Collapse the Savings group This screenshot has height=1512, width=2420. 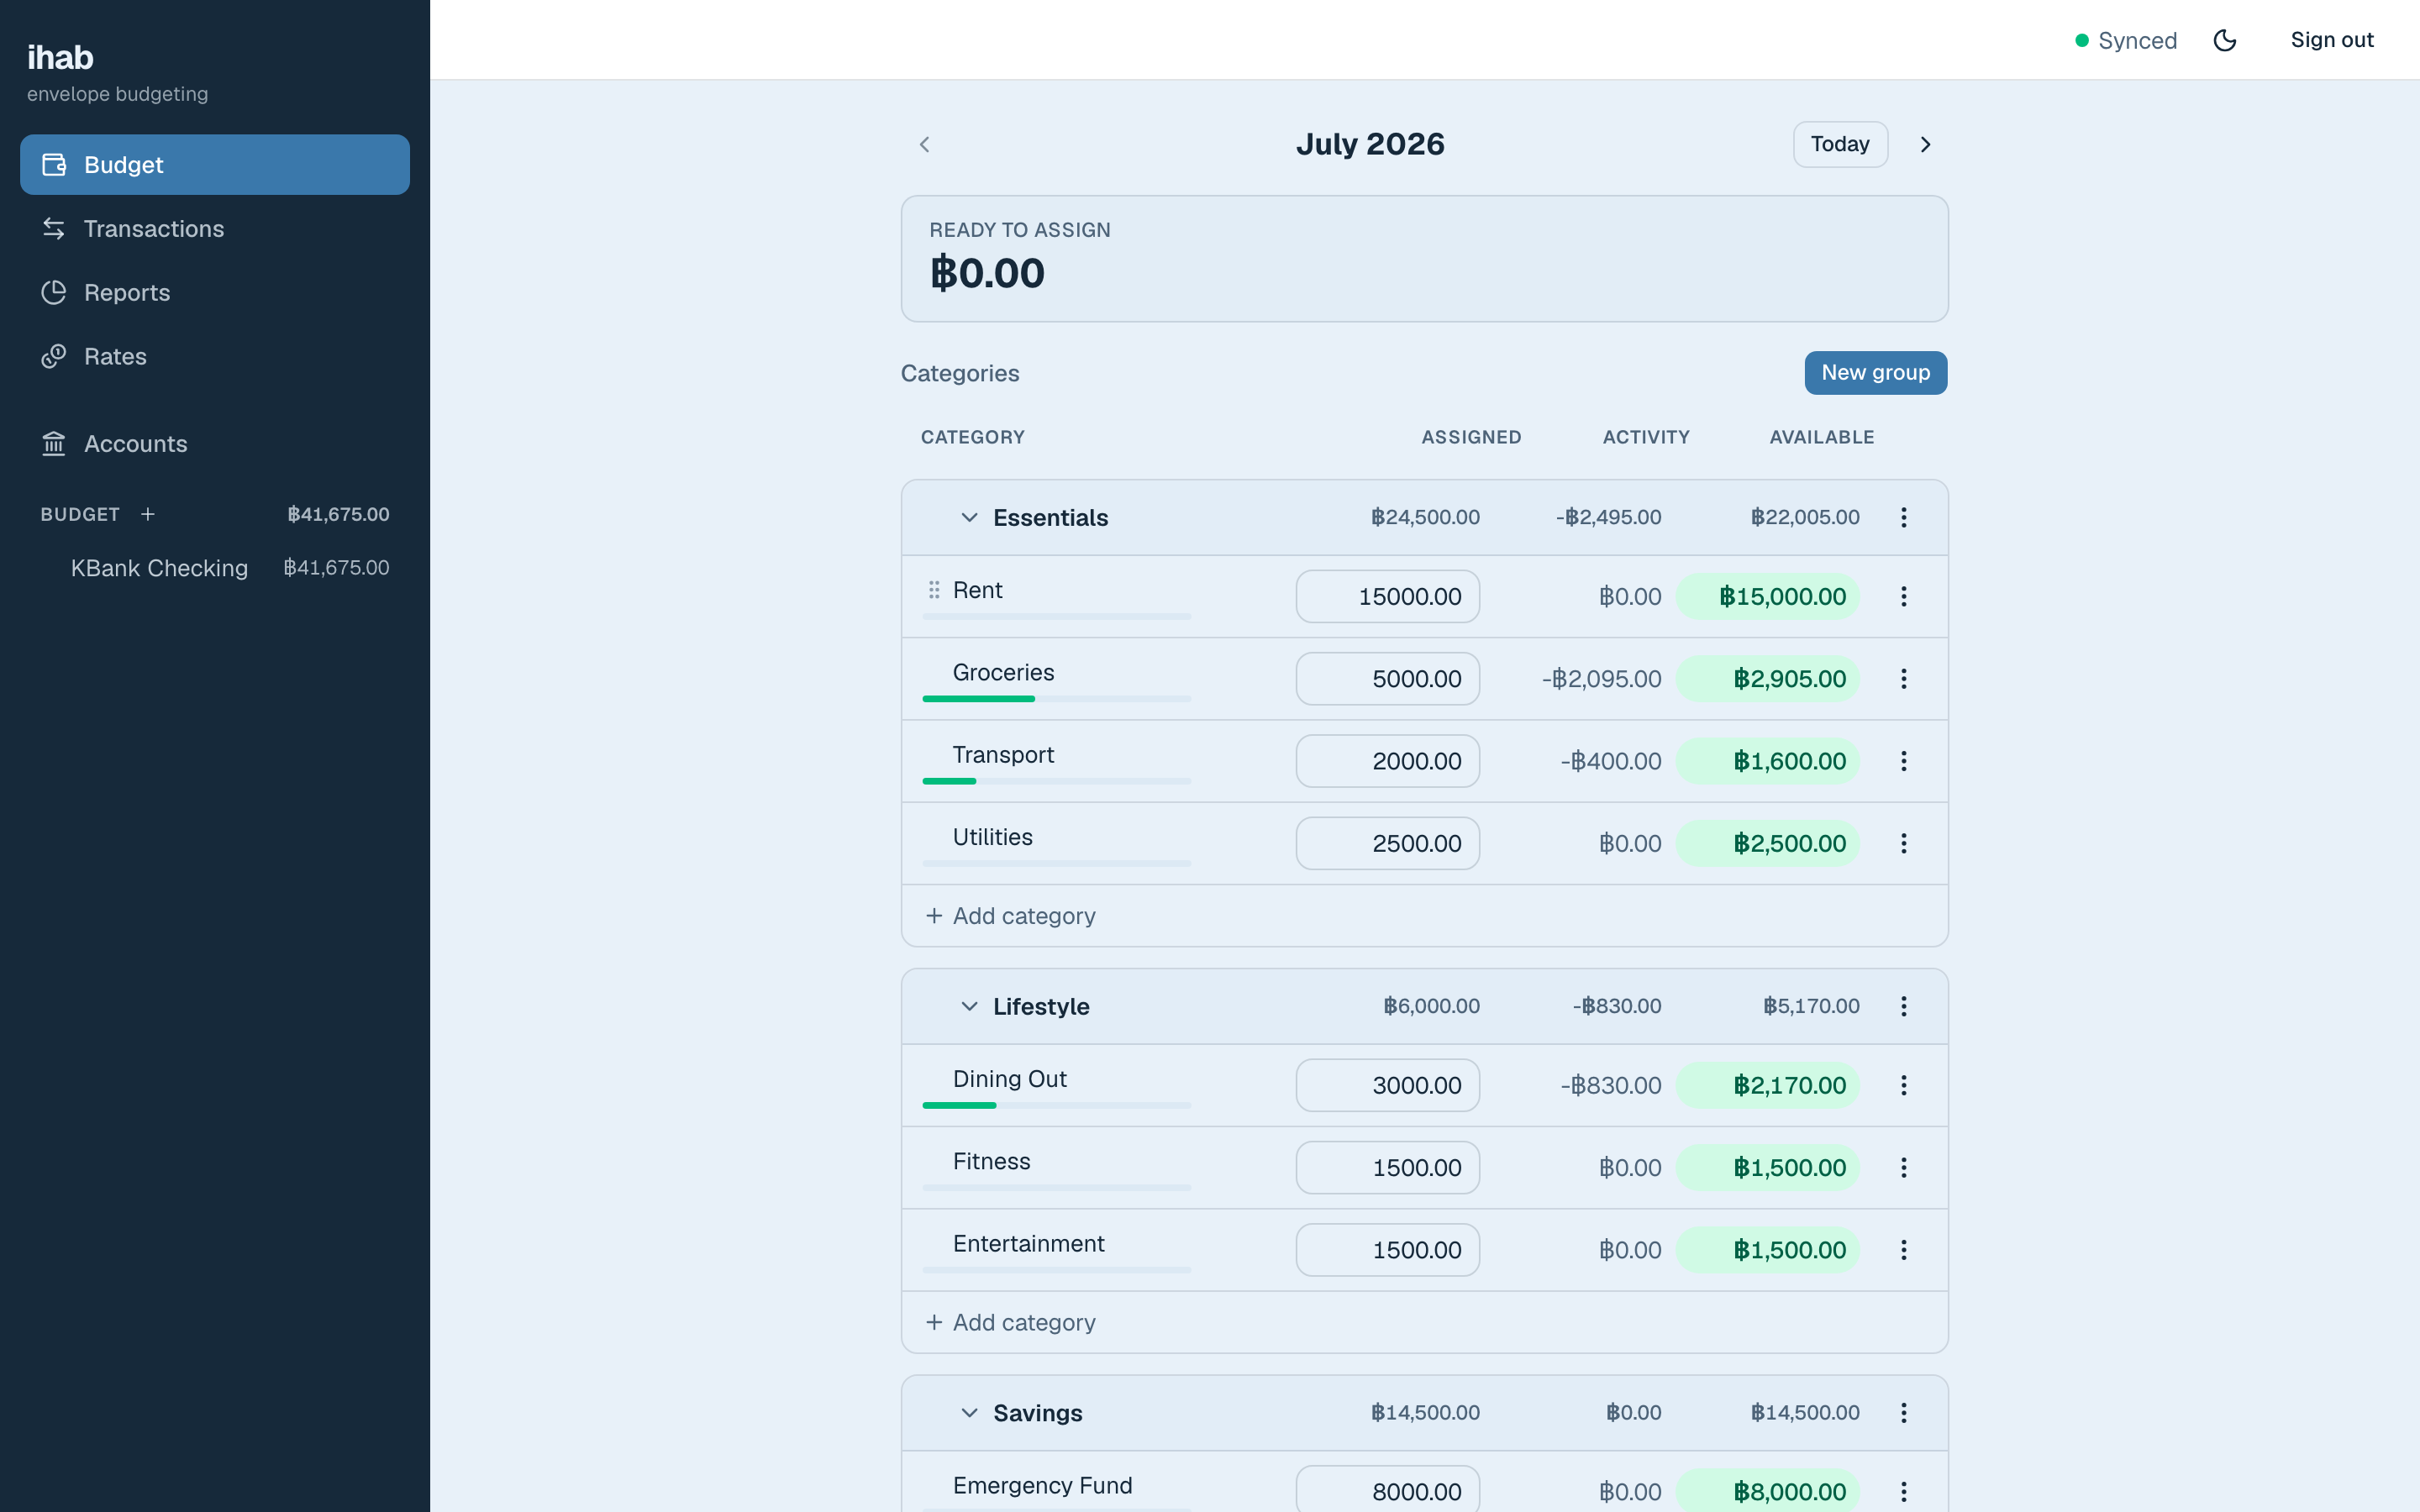click(x=968, y=1413)
